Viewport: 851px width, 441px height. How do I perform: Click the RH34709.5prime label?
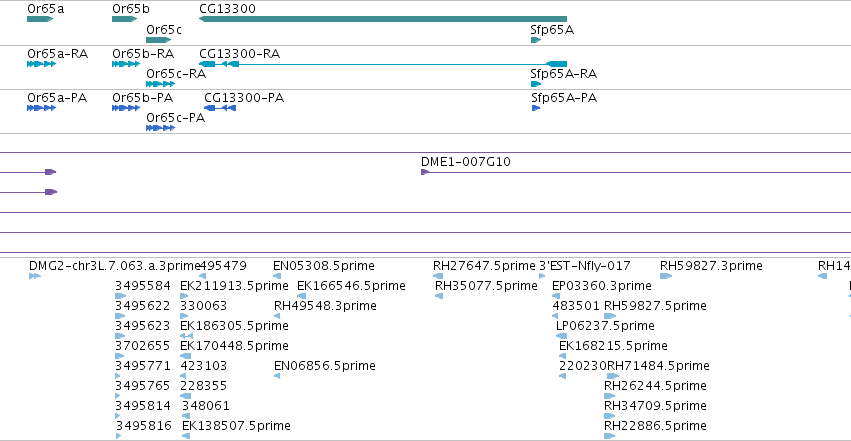click(655, 406)
